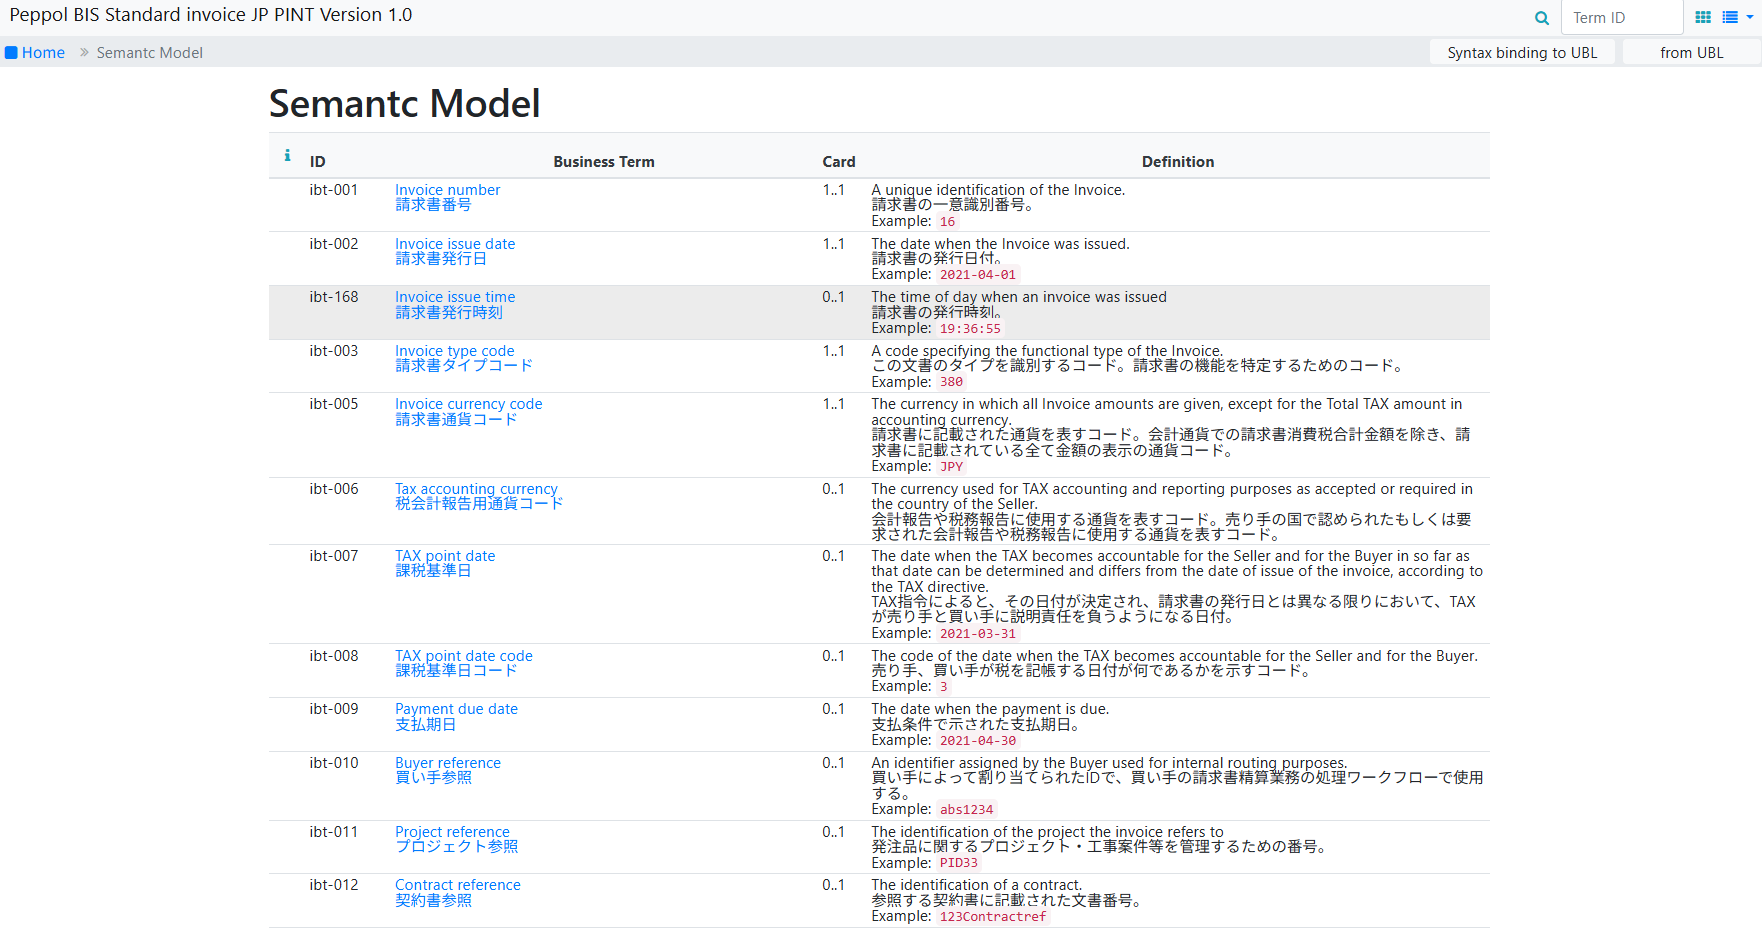The width and height of the screenshot is (1762, 931).
Task: Click the info icon in table header
Action: point(287,155)
